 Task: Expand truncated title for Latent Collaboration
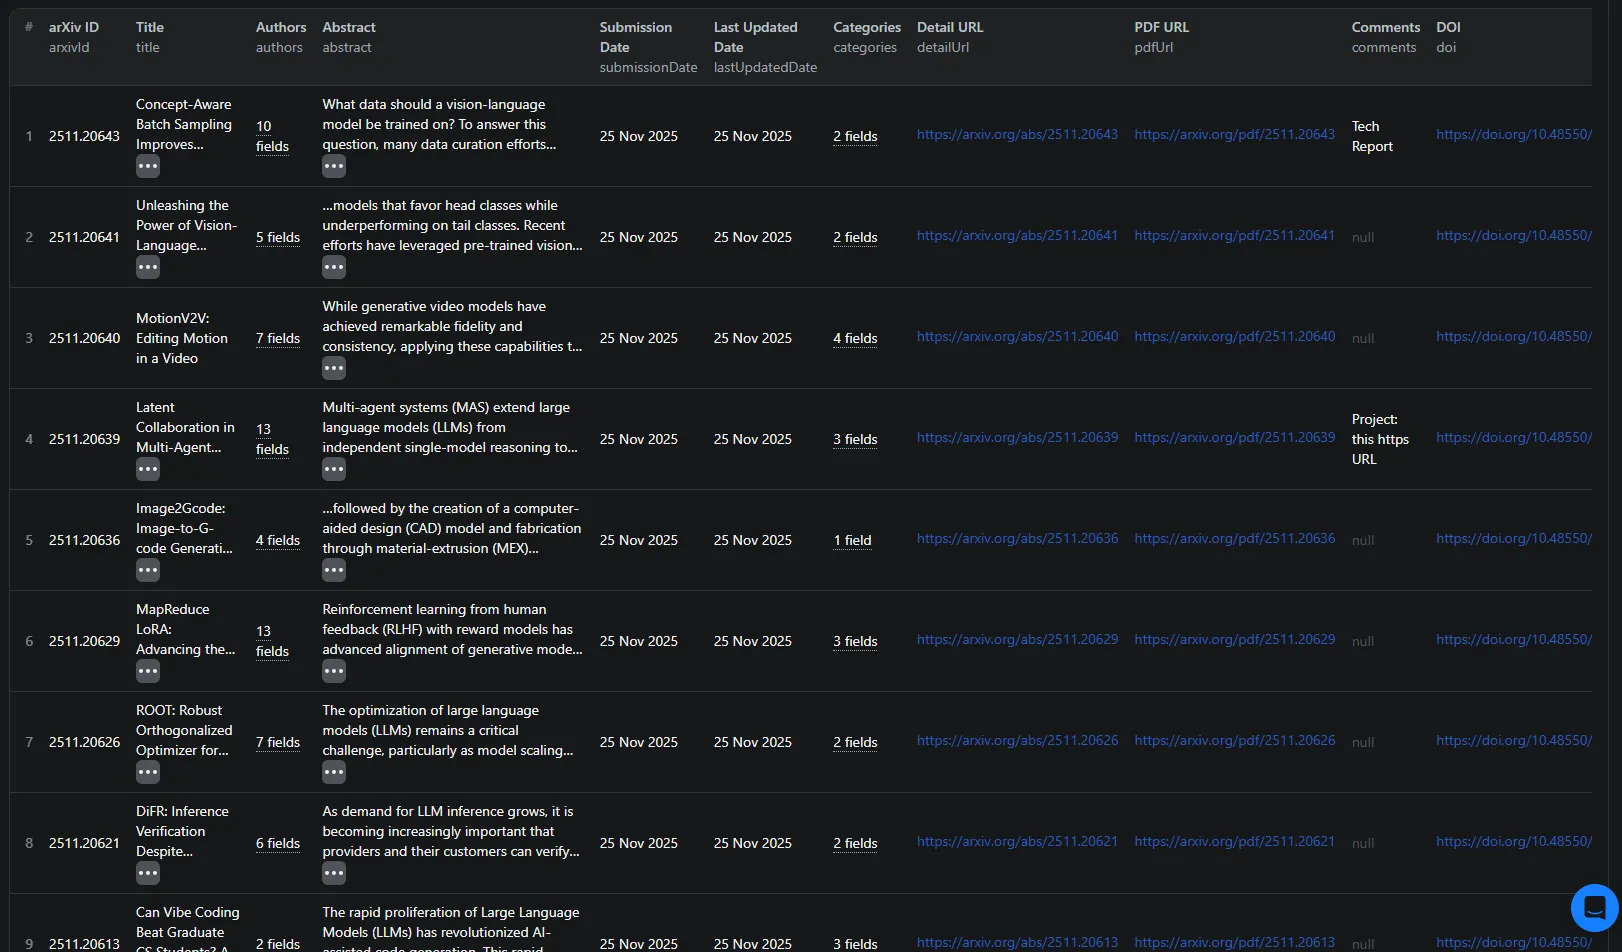pos(148,469)
